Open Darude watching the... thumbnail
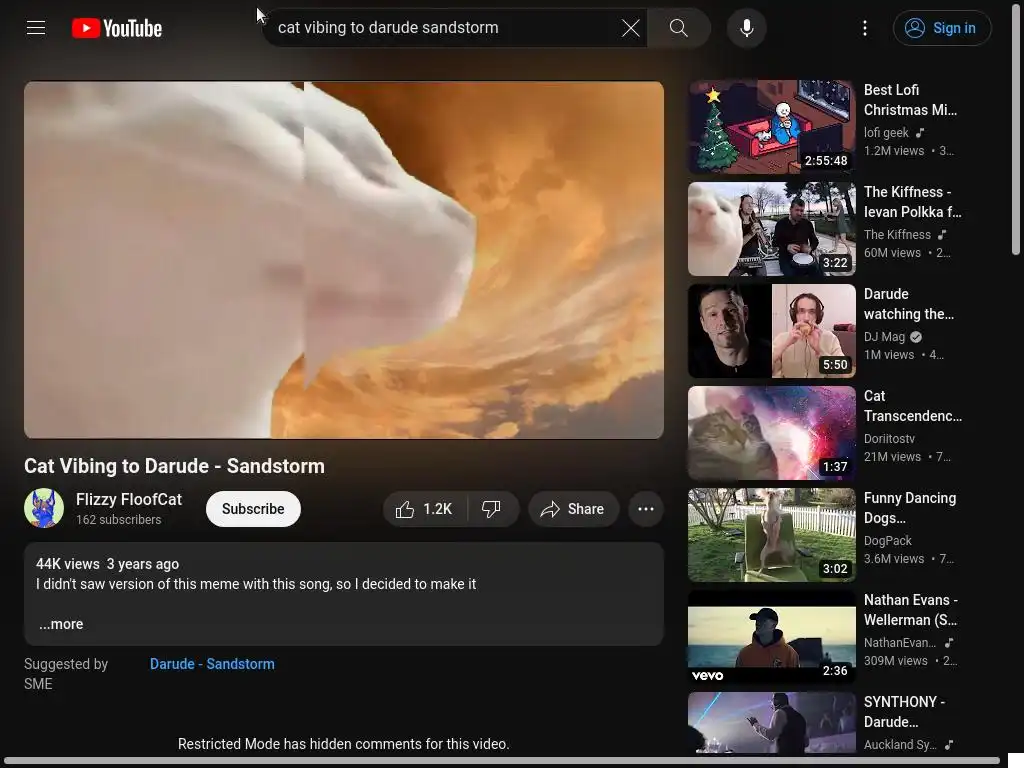The height and width of the screenshot is (768, 1024). 772,330
